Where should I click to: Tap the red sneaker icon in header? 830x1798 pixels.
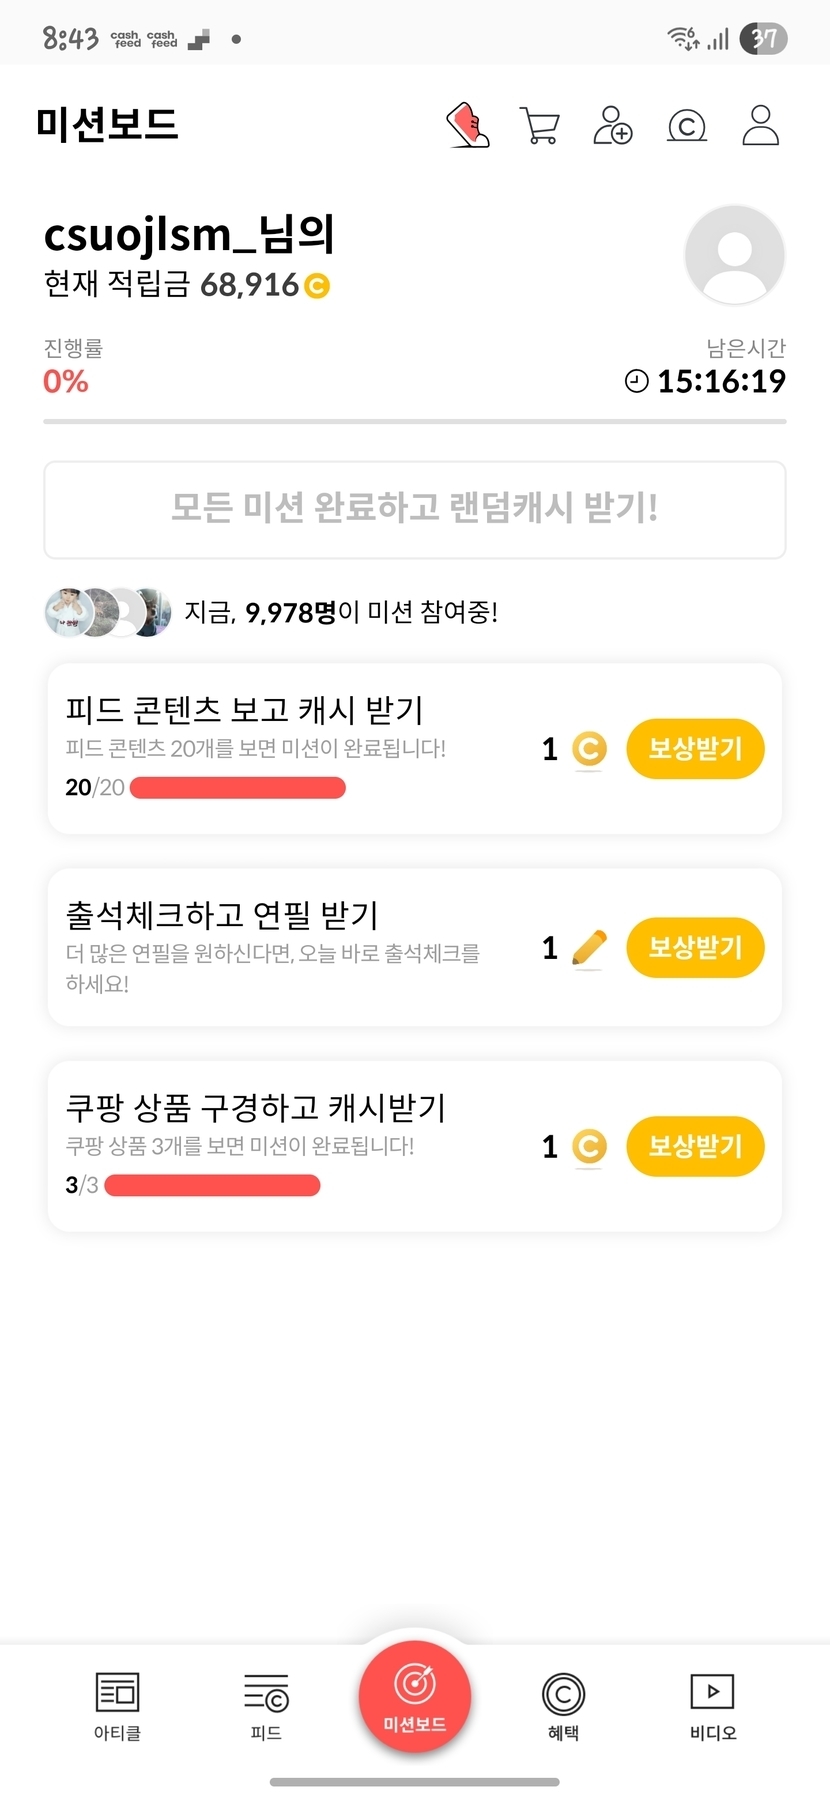point(467,125)
